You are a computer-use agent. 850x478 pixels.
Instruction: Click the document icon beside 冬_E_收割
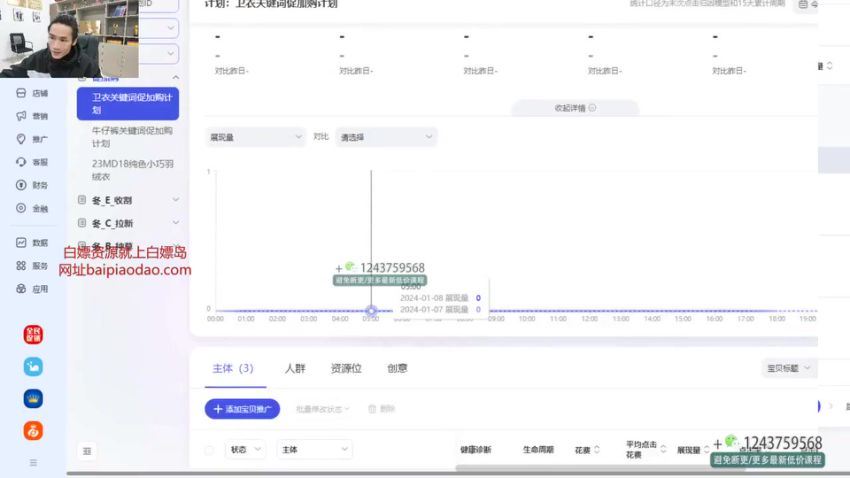[82, 200]
